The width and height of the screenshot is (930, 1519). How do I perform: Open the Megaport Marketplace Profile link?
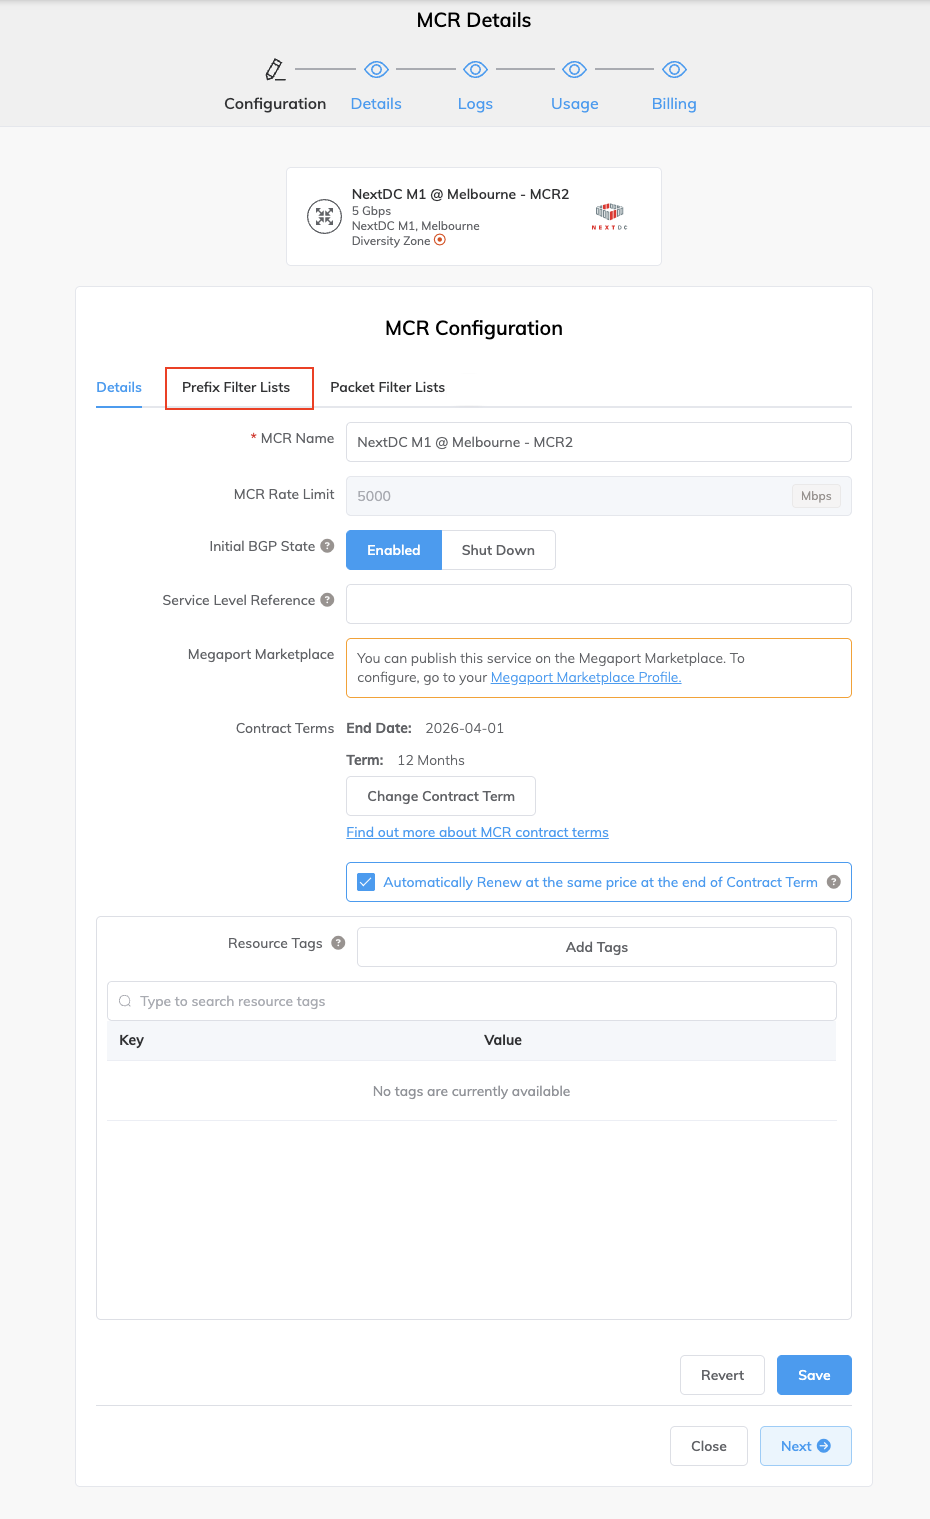tap(585, 677)
